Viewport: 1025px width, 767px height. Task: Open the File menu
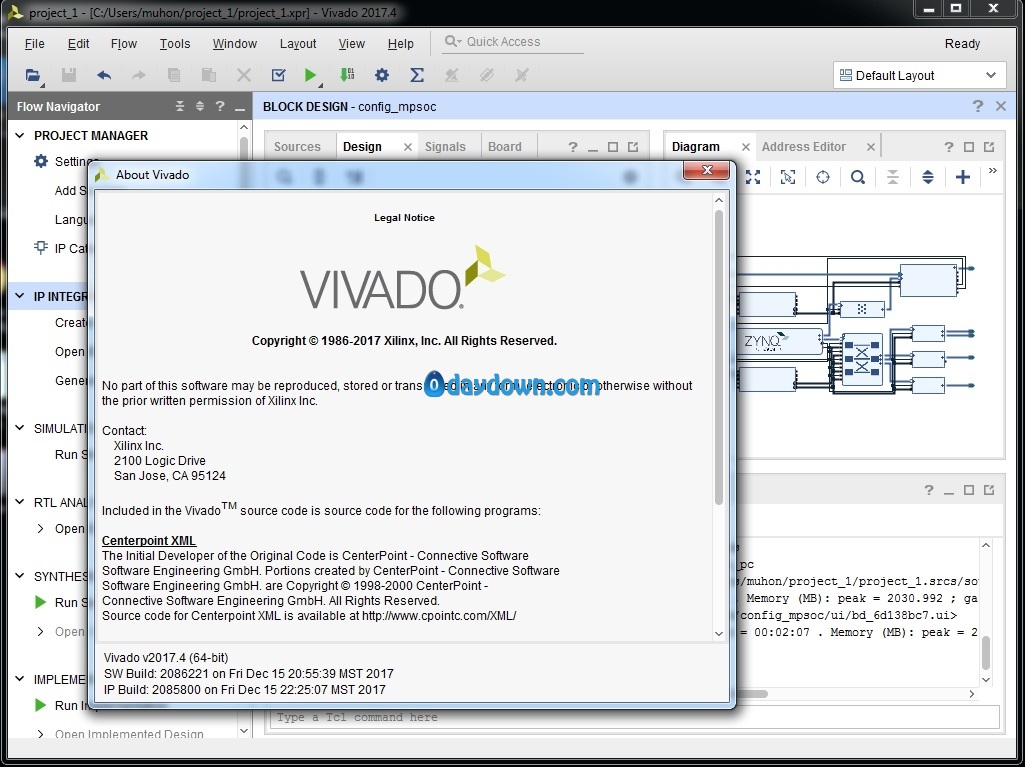(x=35, y=43)
